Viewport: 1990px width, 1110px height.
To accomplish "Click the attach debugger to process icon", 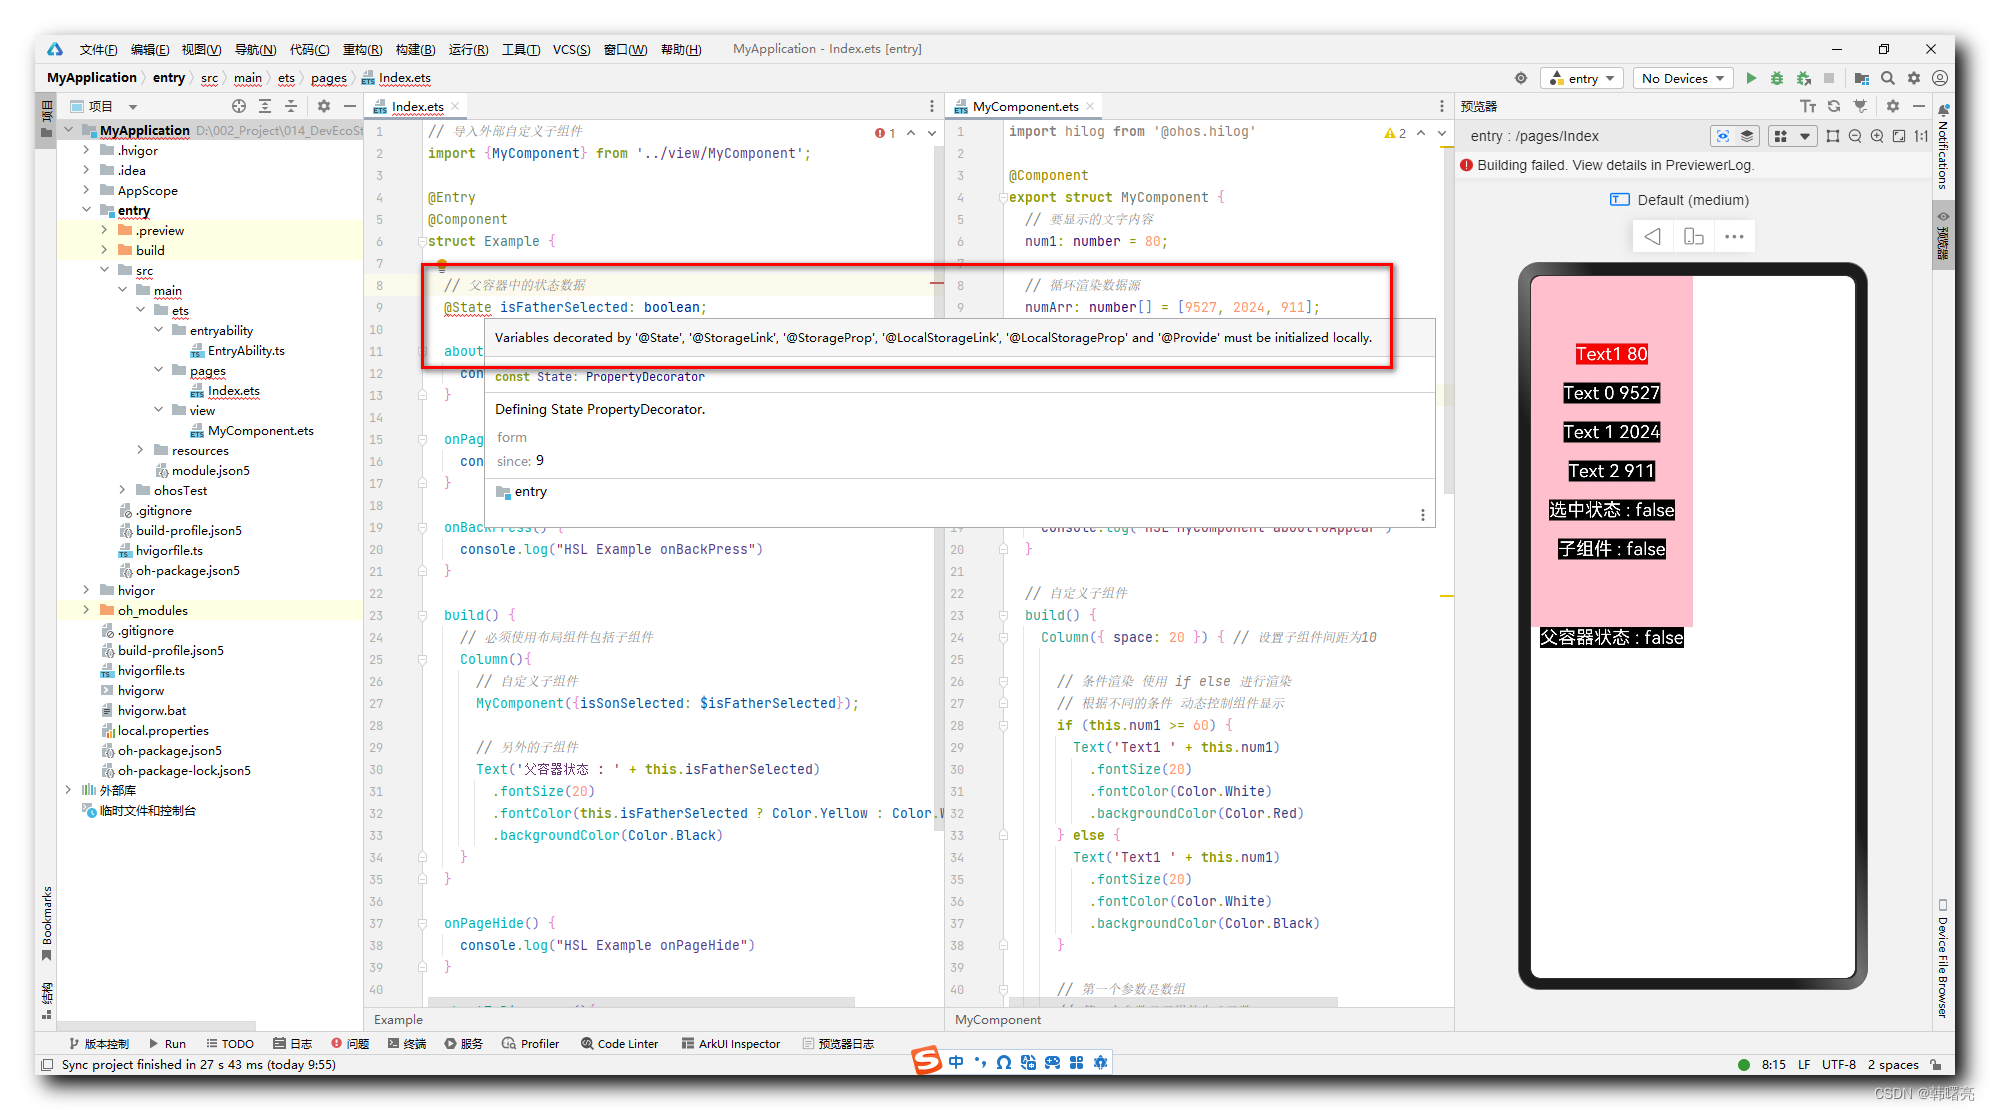I will [x=1803, y=78].
